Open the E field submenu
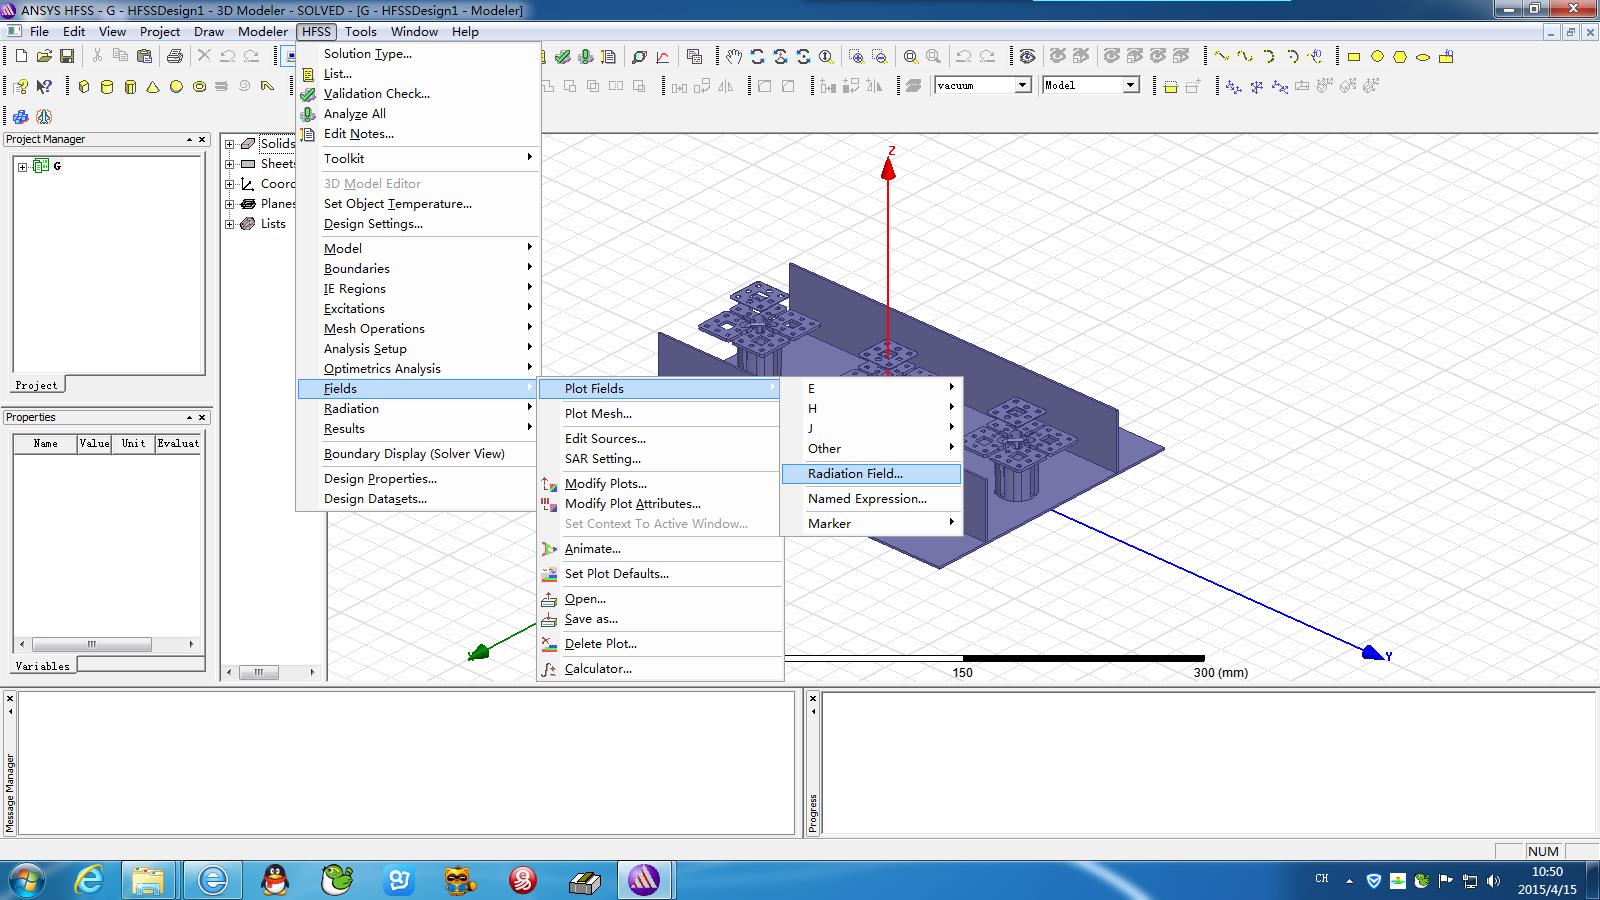The image size is (1600, 900). click(871, 388)
